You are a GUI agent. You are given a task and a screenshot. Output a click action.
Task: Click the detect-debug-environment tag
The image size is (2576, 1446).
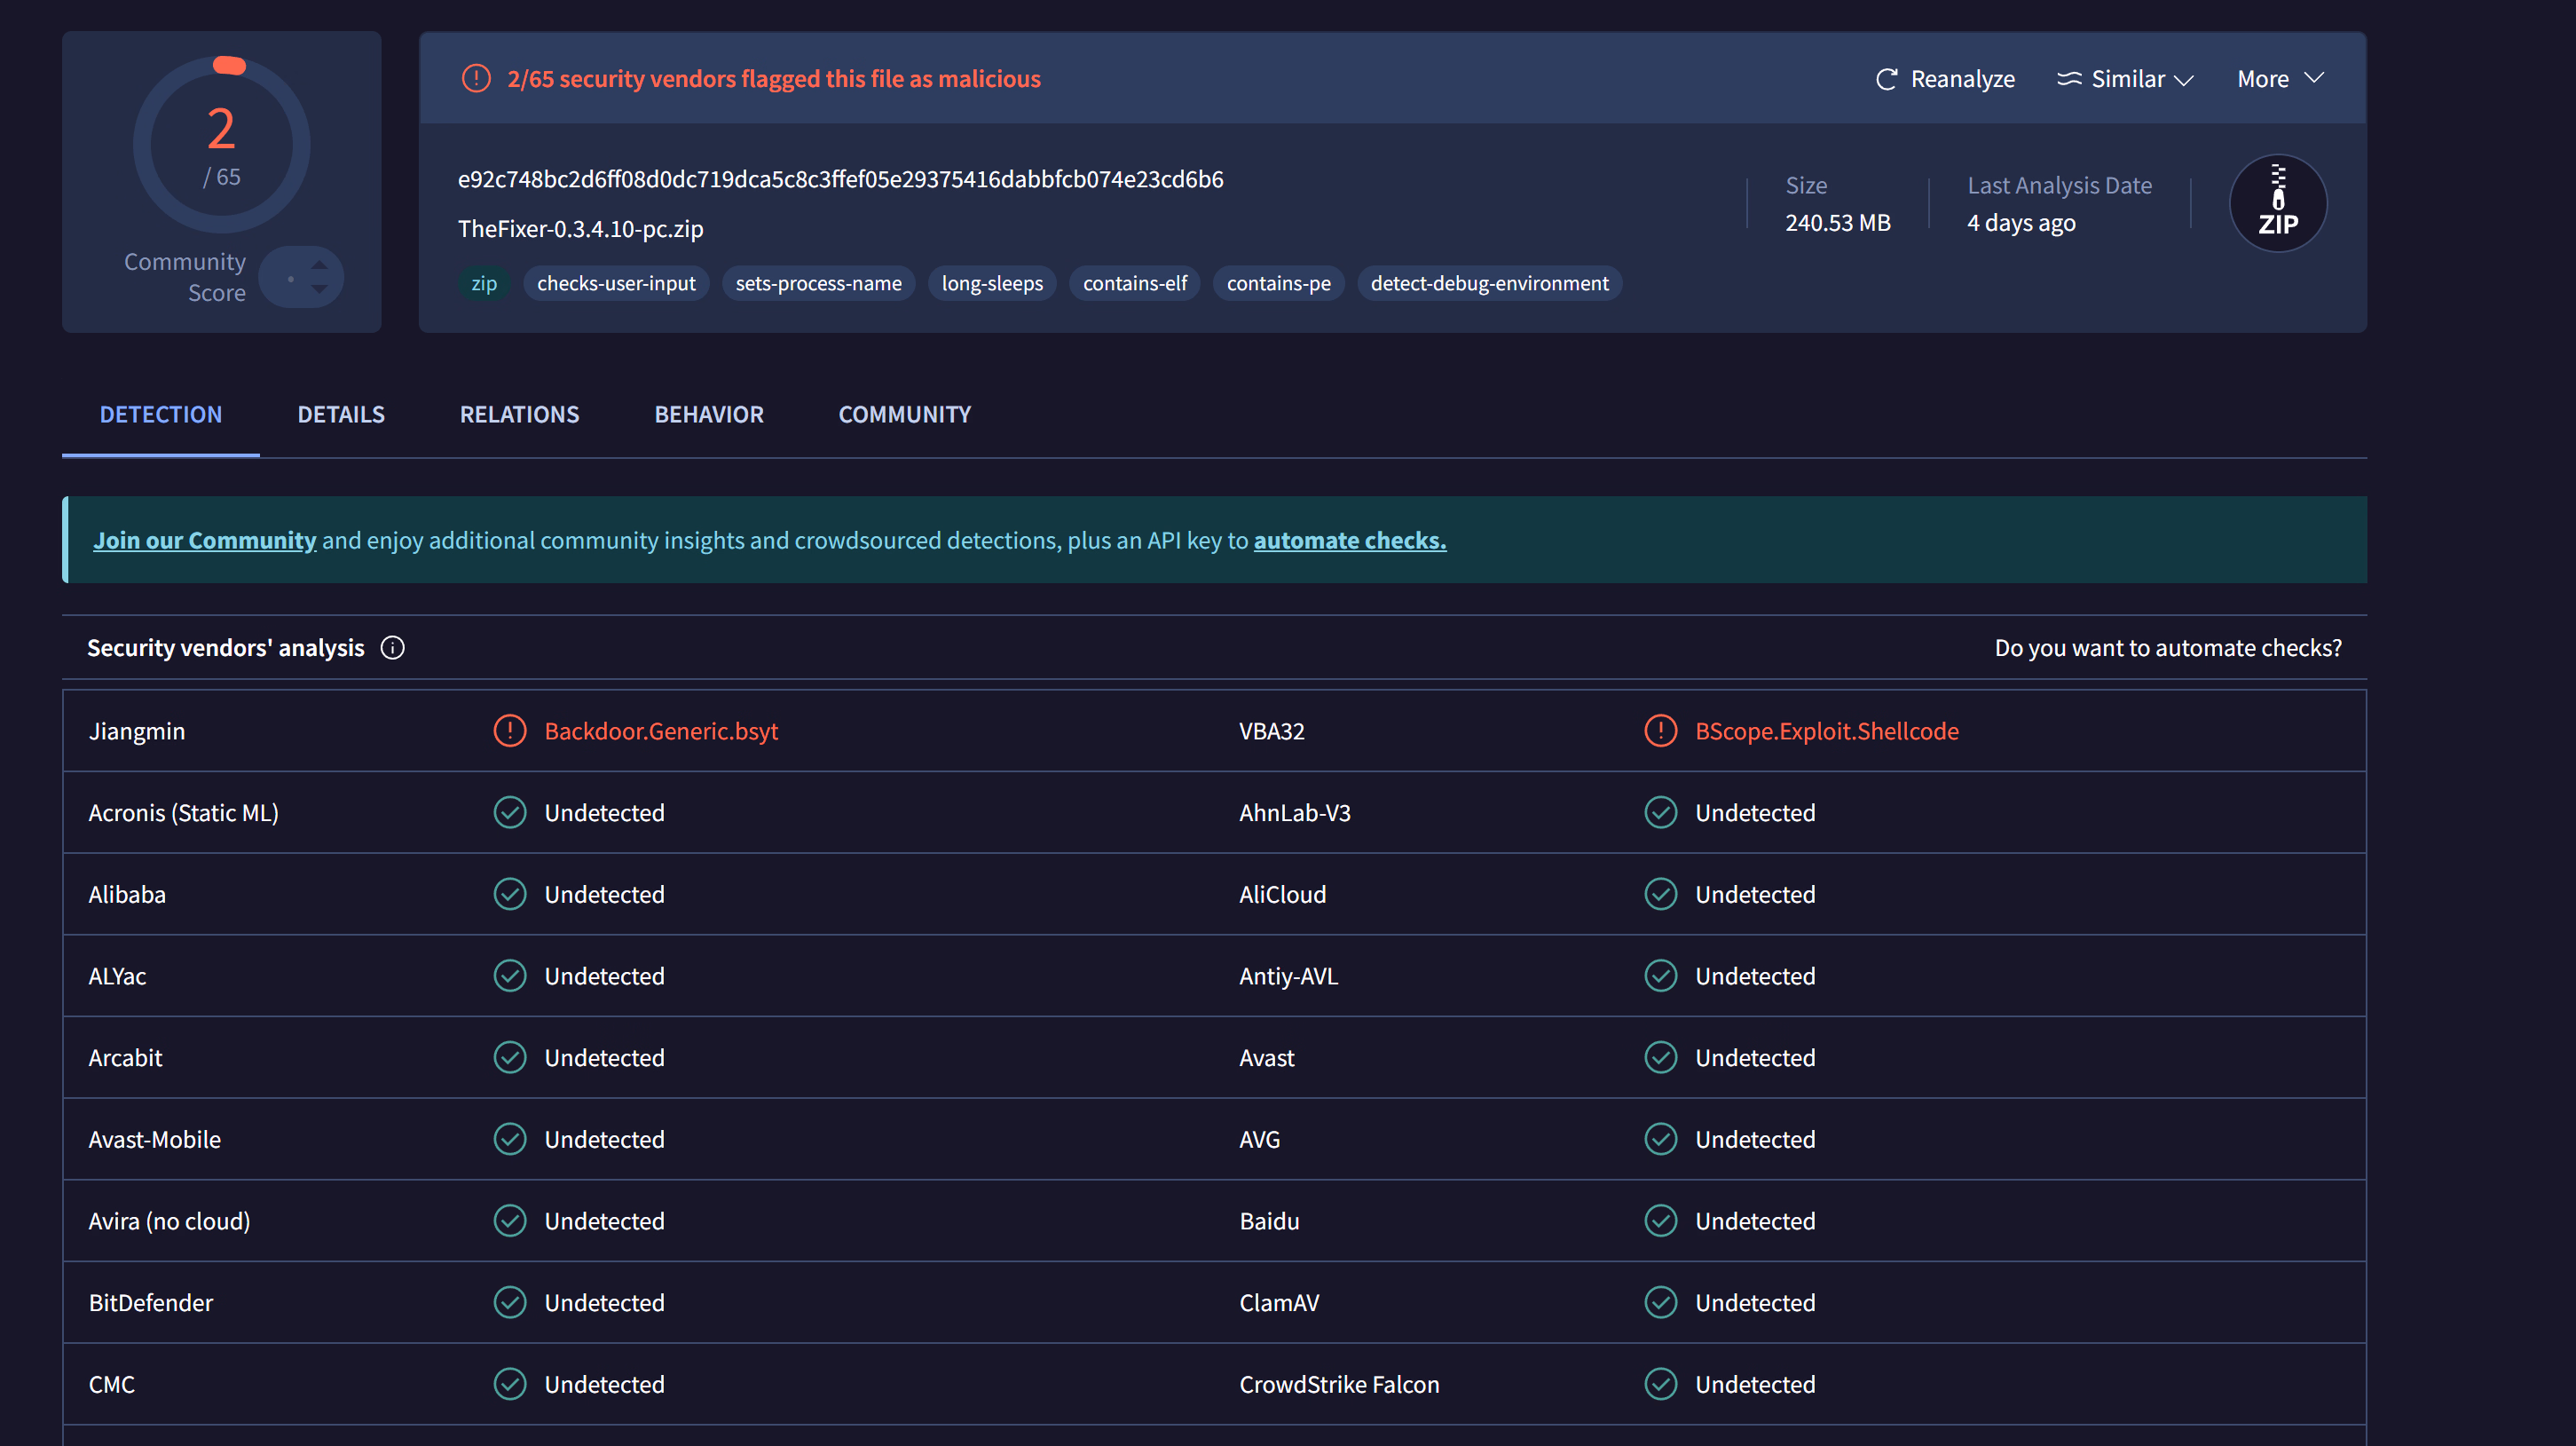coord(1489,284)
